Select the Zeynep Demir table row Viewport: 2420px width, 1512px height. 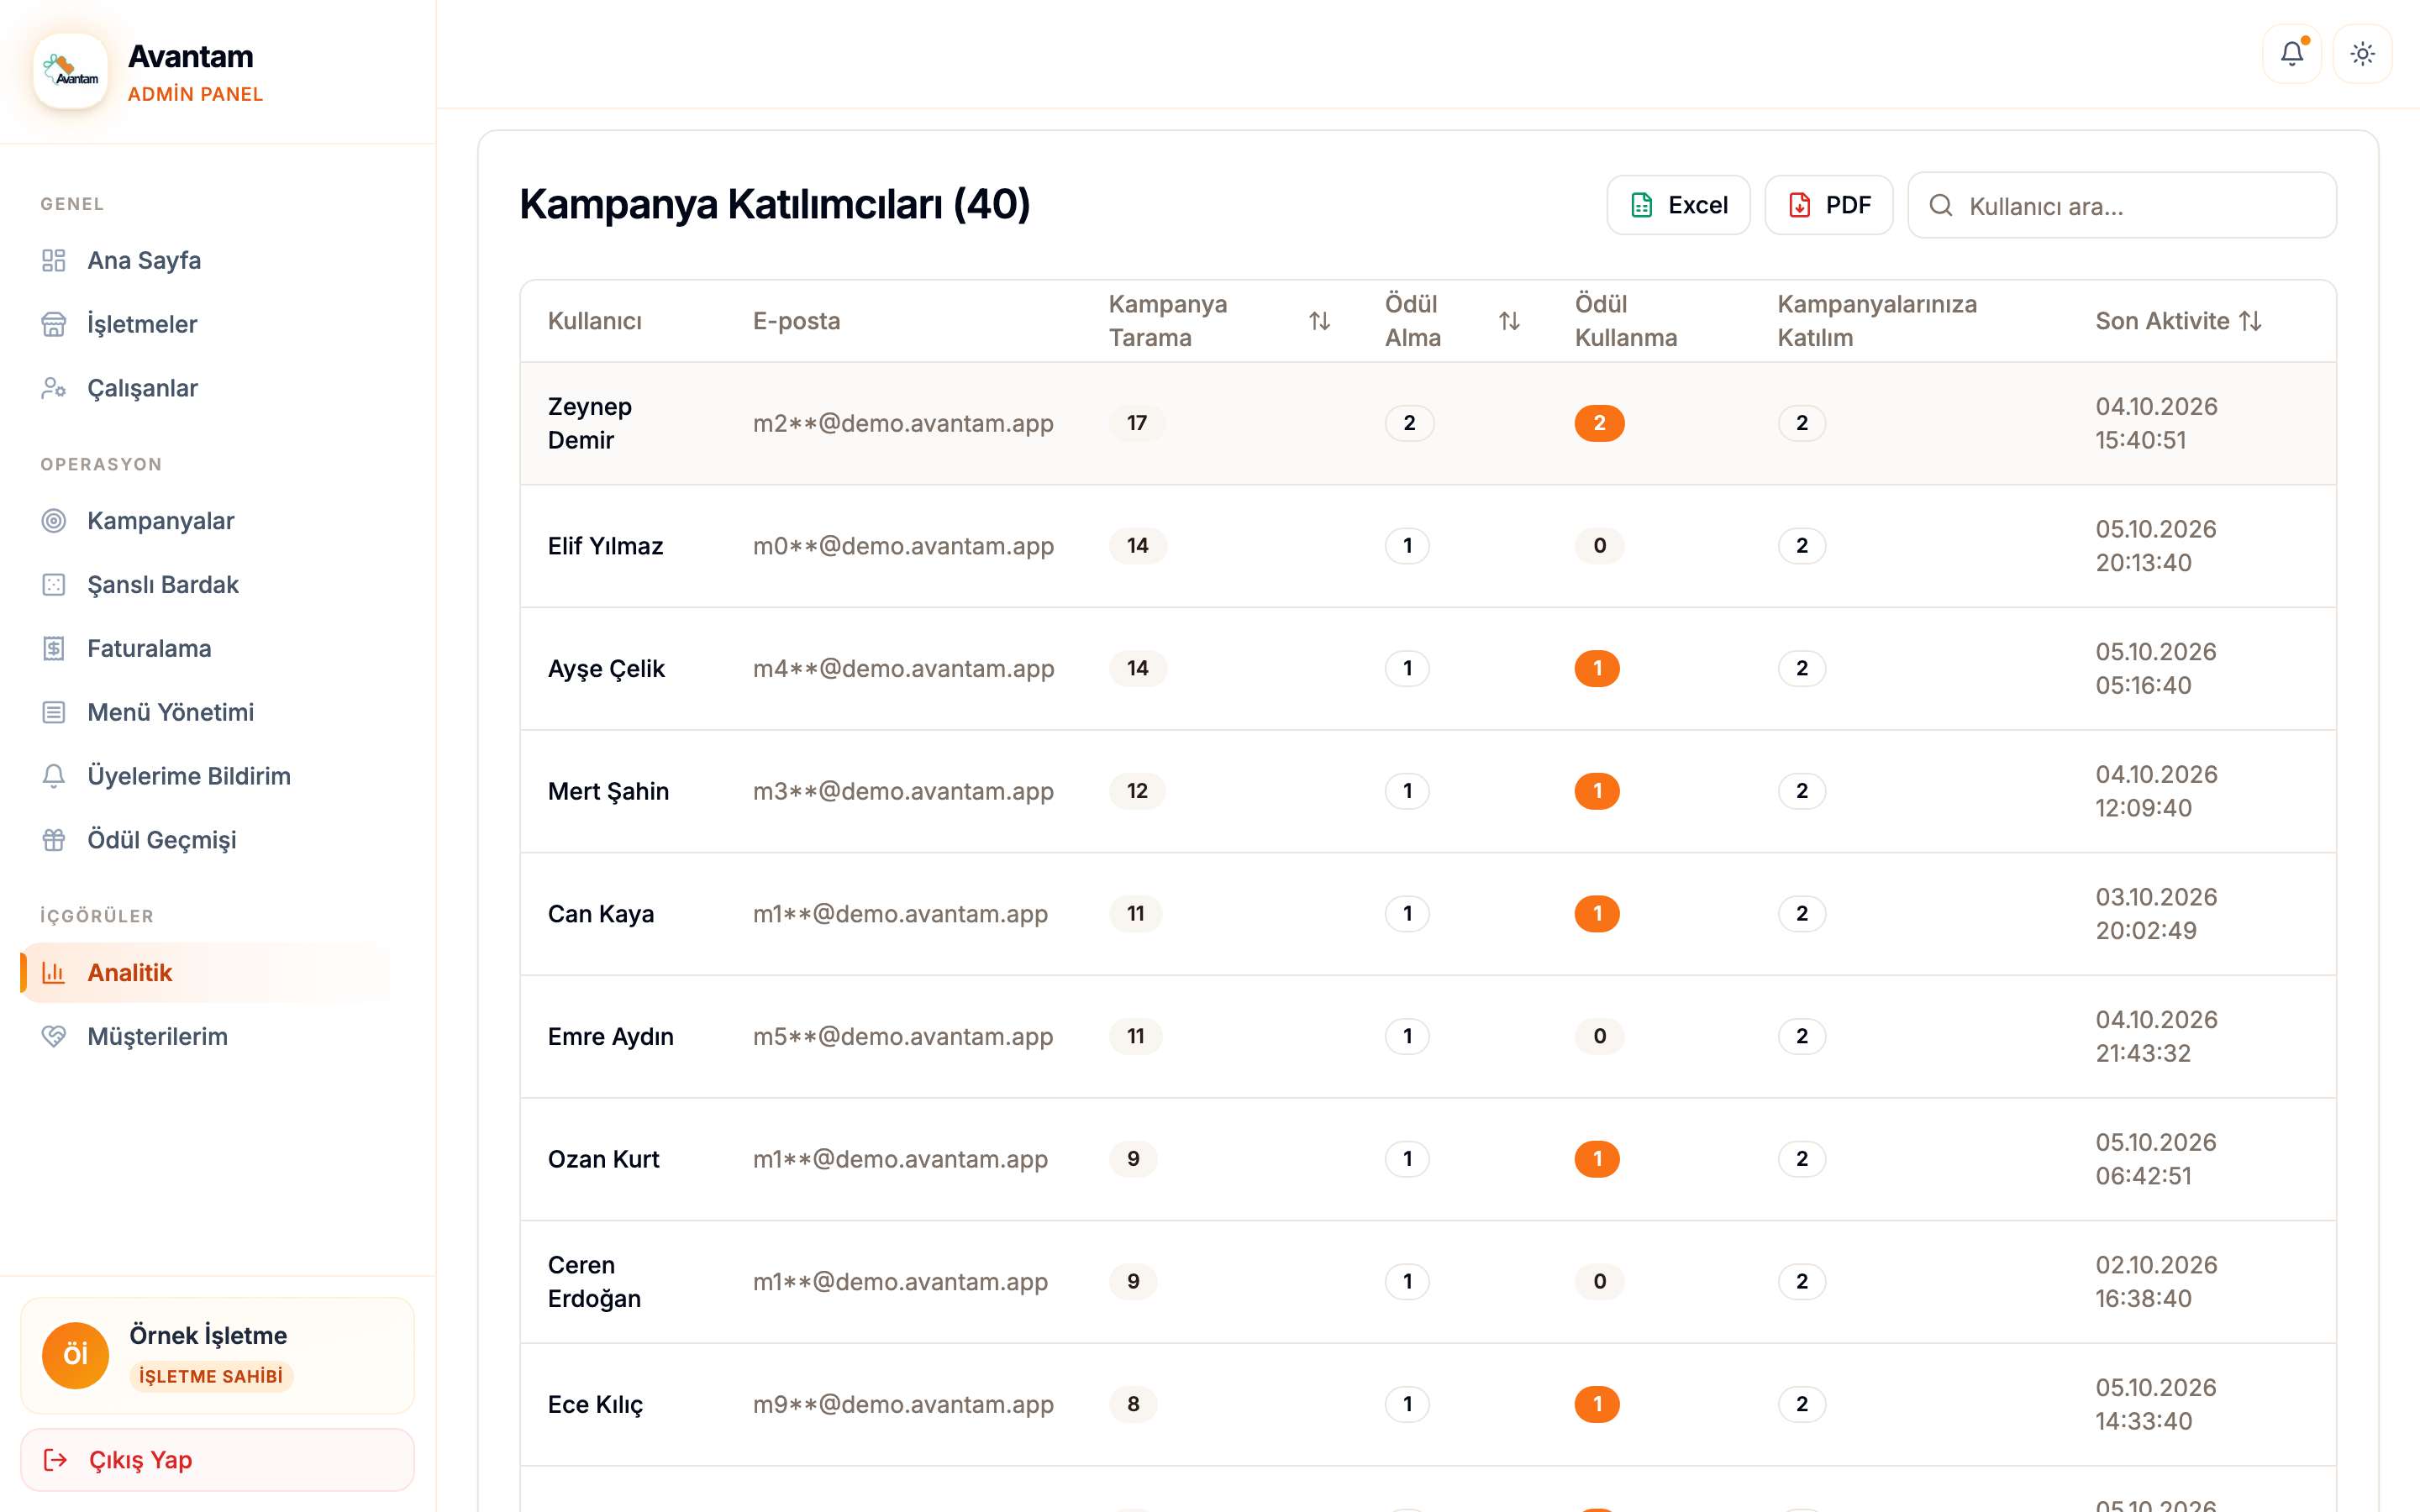pos(1428,424)
